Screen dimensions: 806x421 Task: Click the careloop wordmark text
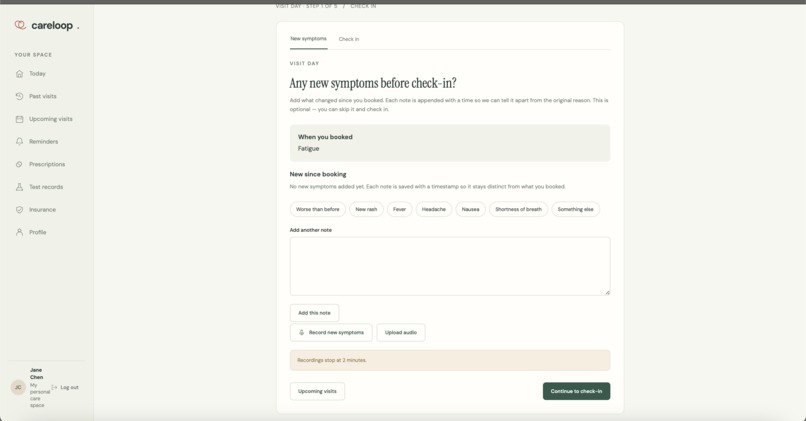[52, 25]
